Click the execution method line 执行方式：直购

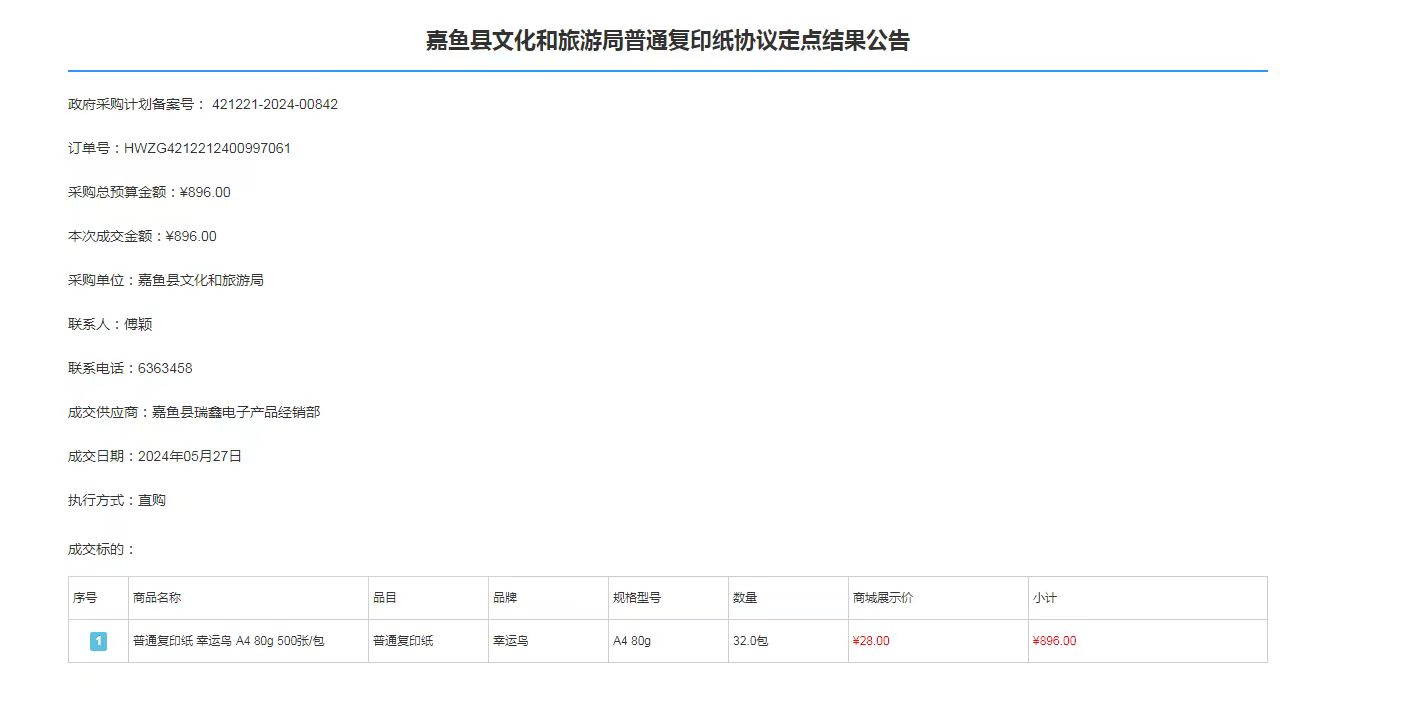pos(117,500)
